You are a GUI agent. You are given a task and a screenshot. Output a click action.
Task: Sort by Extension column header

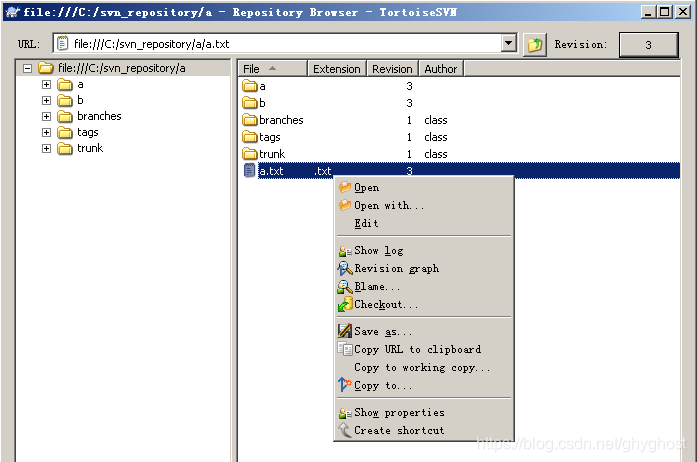coord(337,69)
